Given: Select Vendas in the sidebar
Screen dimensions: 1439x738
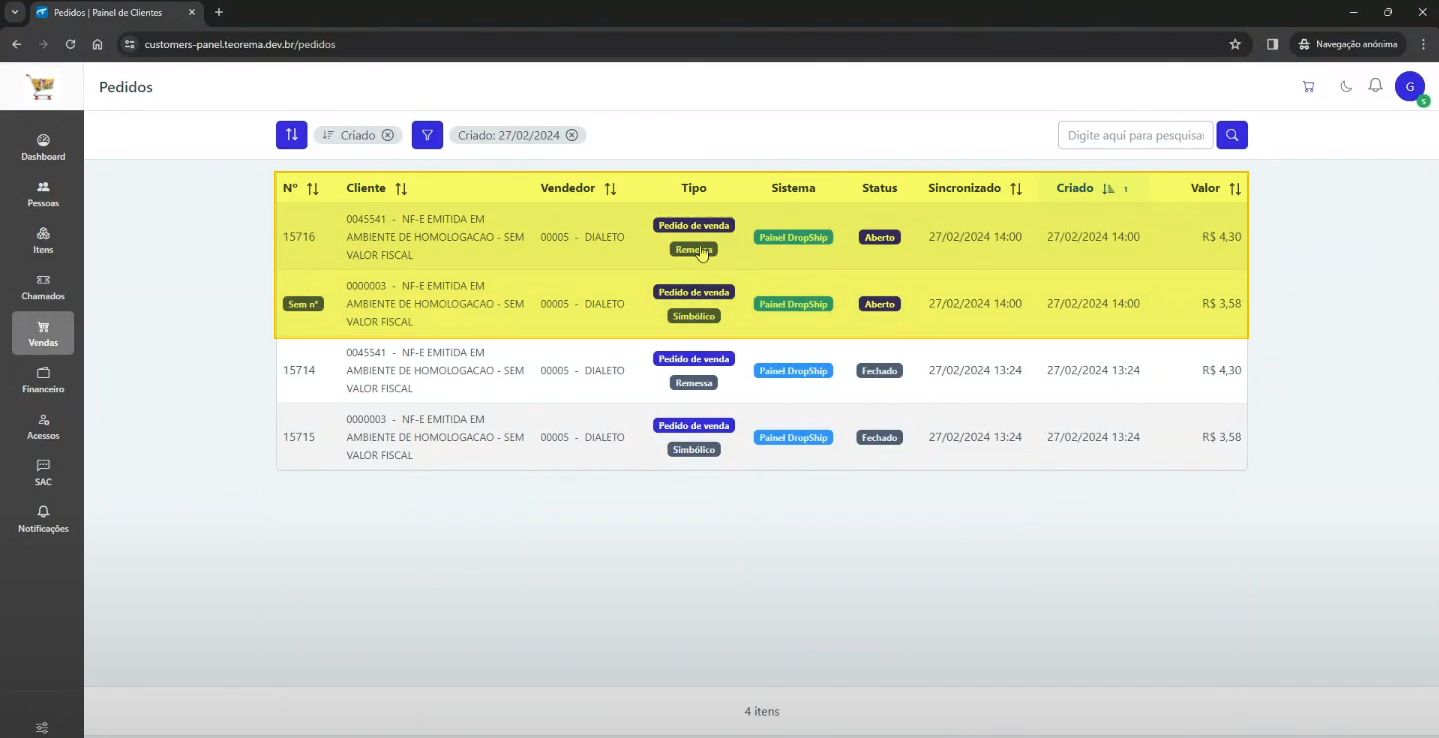Looking at the screenshot, I should [x=43, y=333].
